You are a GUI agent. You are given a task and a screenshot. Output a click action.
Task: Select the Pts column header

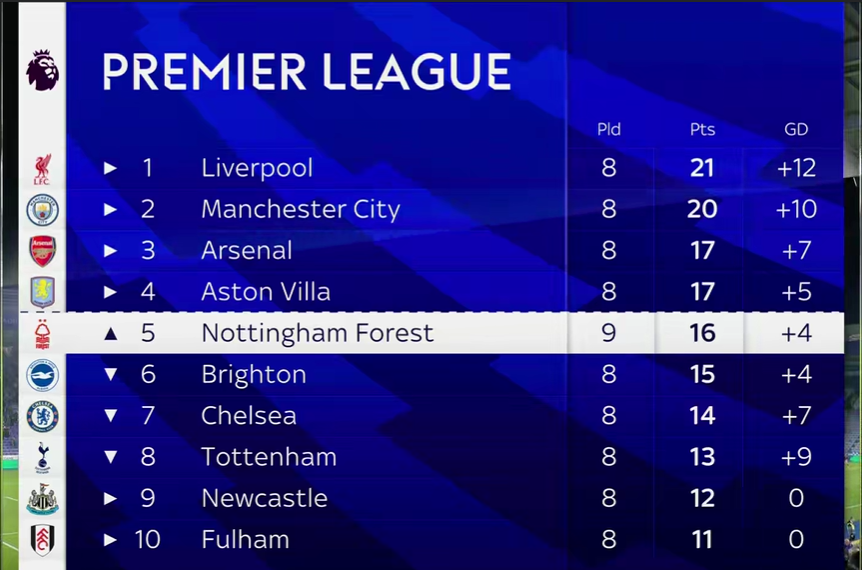tap(702, 130)
